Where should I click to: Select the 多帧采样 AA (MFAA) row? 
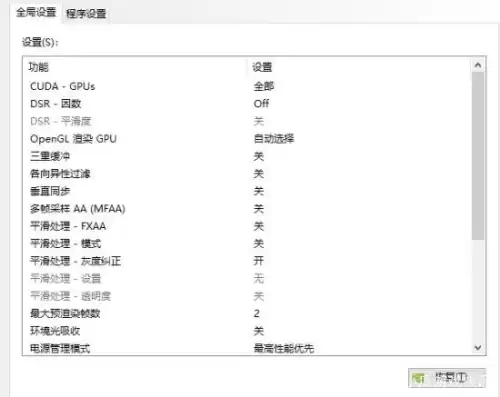(247, 209)
